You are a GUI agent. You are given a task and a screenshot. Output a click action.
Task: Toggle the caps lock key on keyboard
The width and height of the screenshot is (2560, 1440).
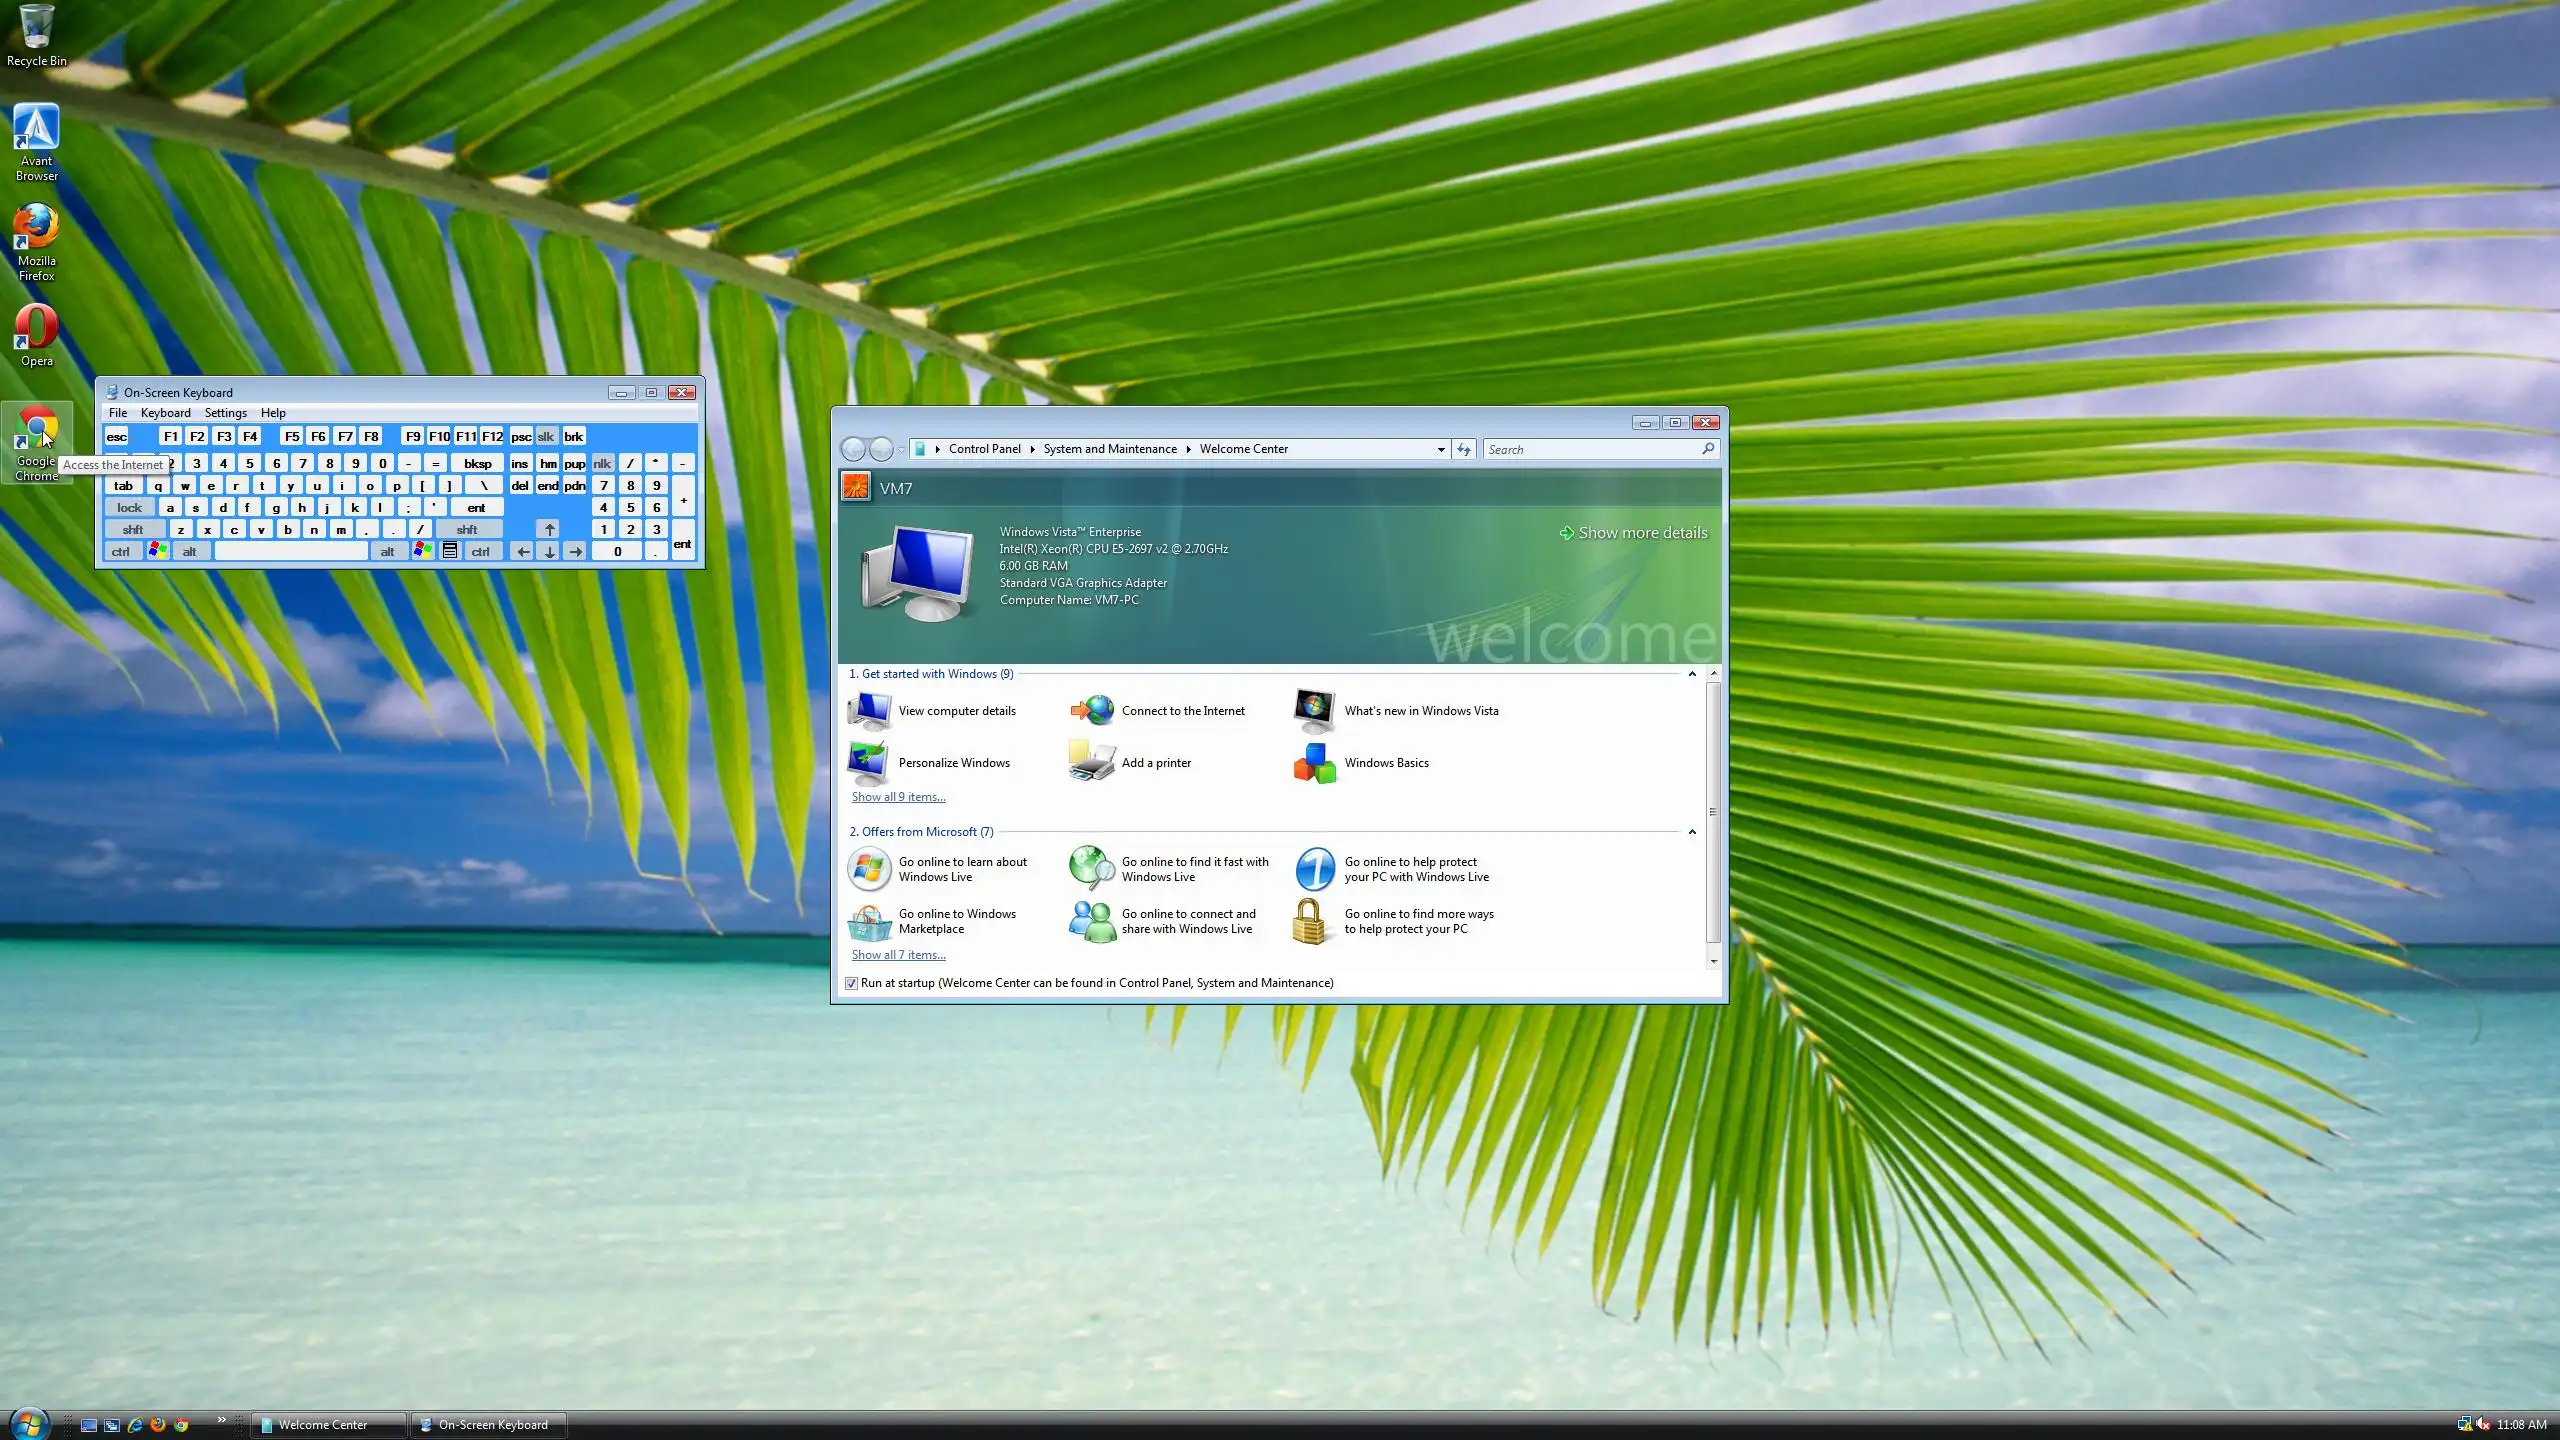point(129,508)
